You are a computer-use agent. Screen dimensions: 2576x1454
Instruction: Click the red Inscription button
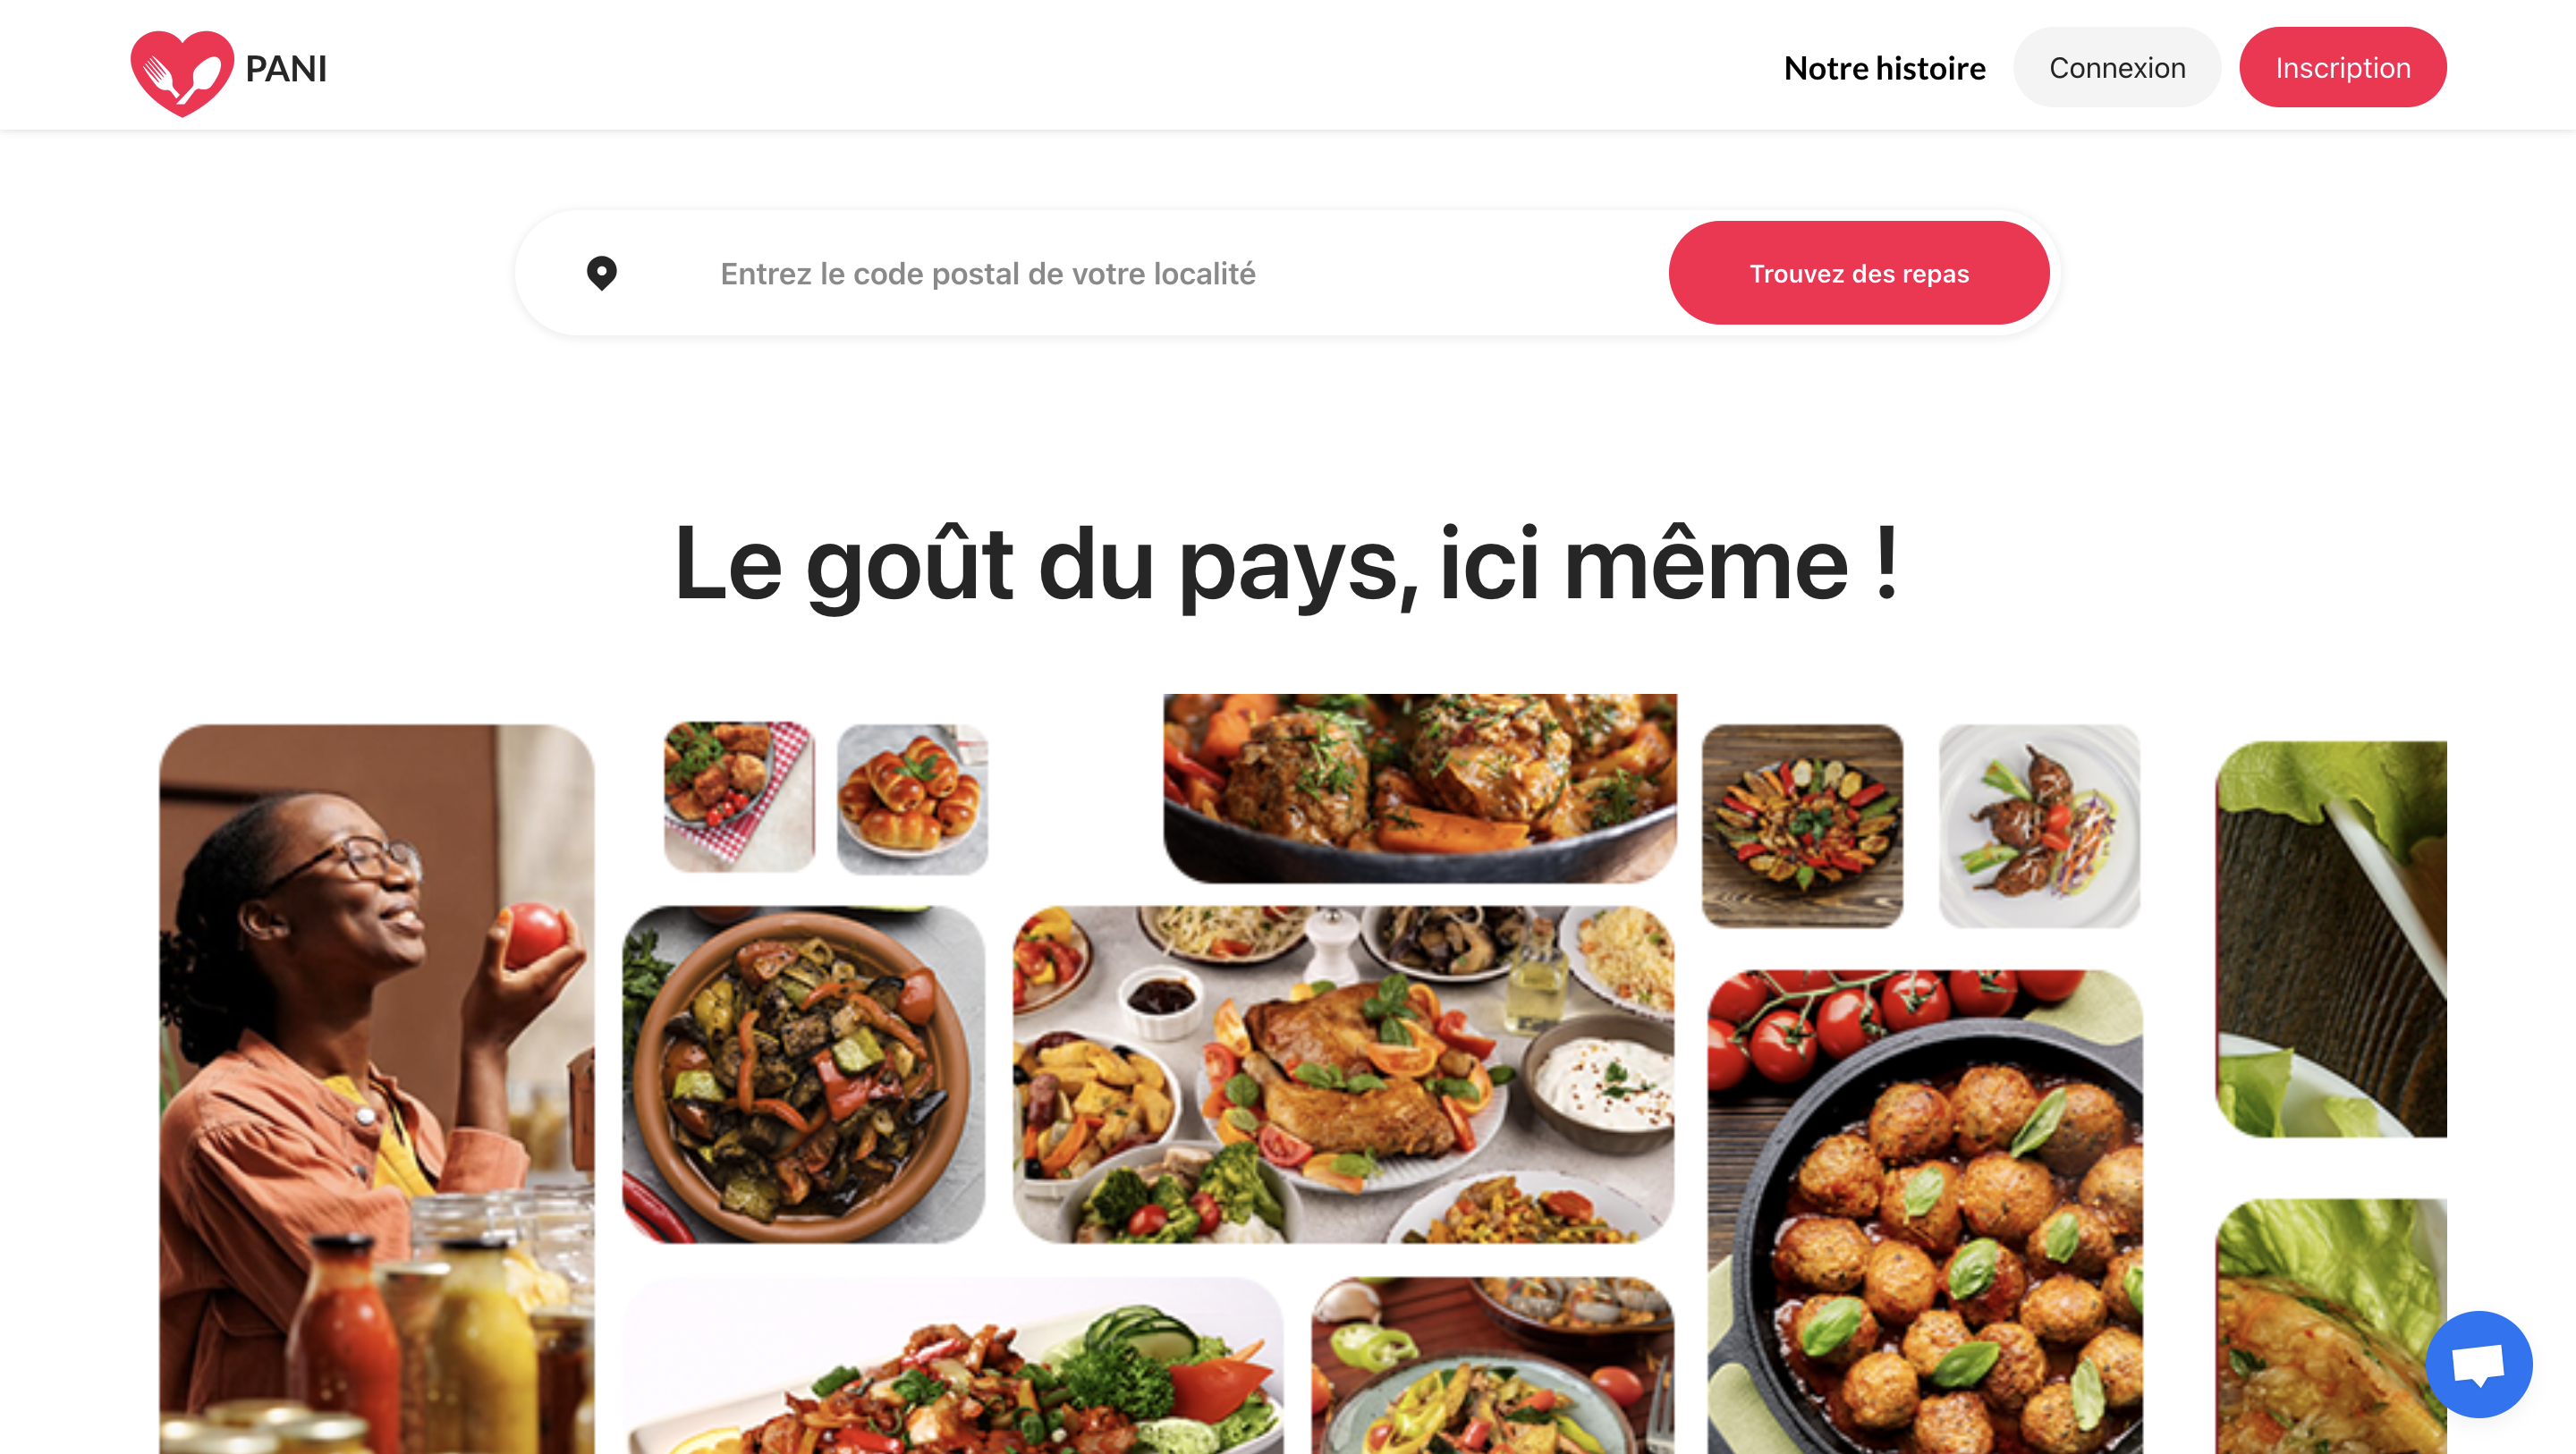[2343, 67]
